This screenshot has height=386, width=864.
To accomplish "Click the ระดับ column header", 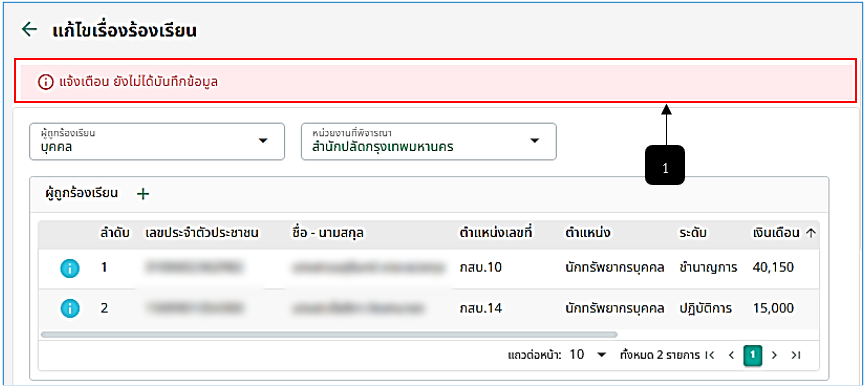I will [x=693, y=233].
